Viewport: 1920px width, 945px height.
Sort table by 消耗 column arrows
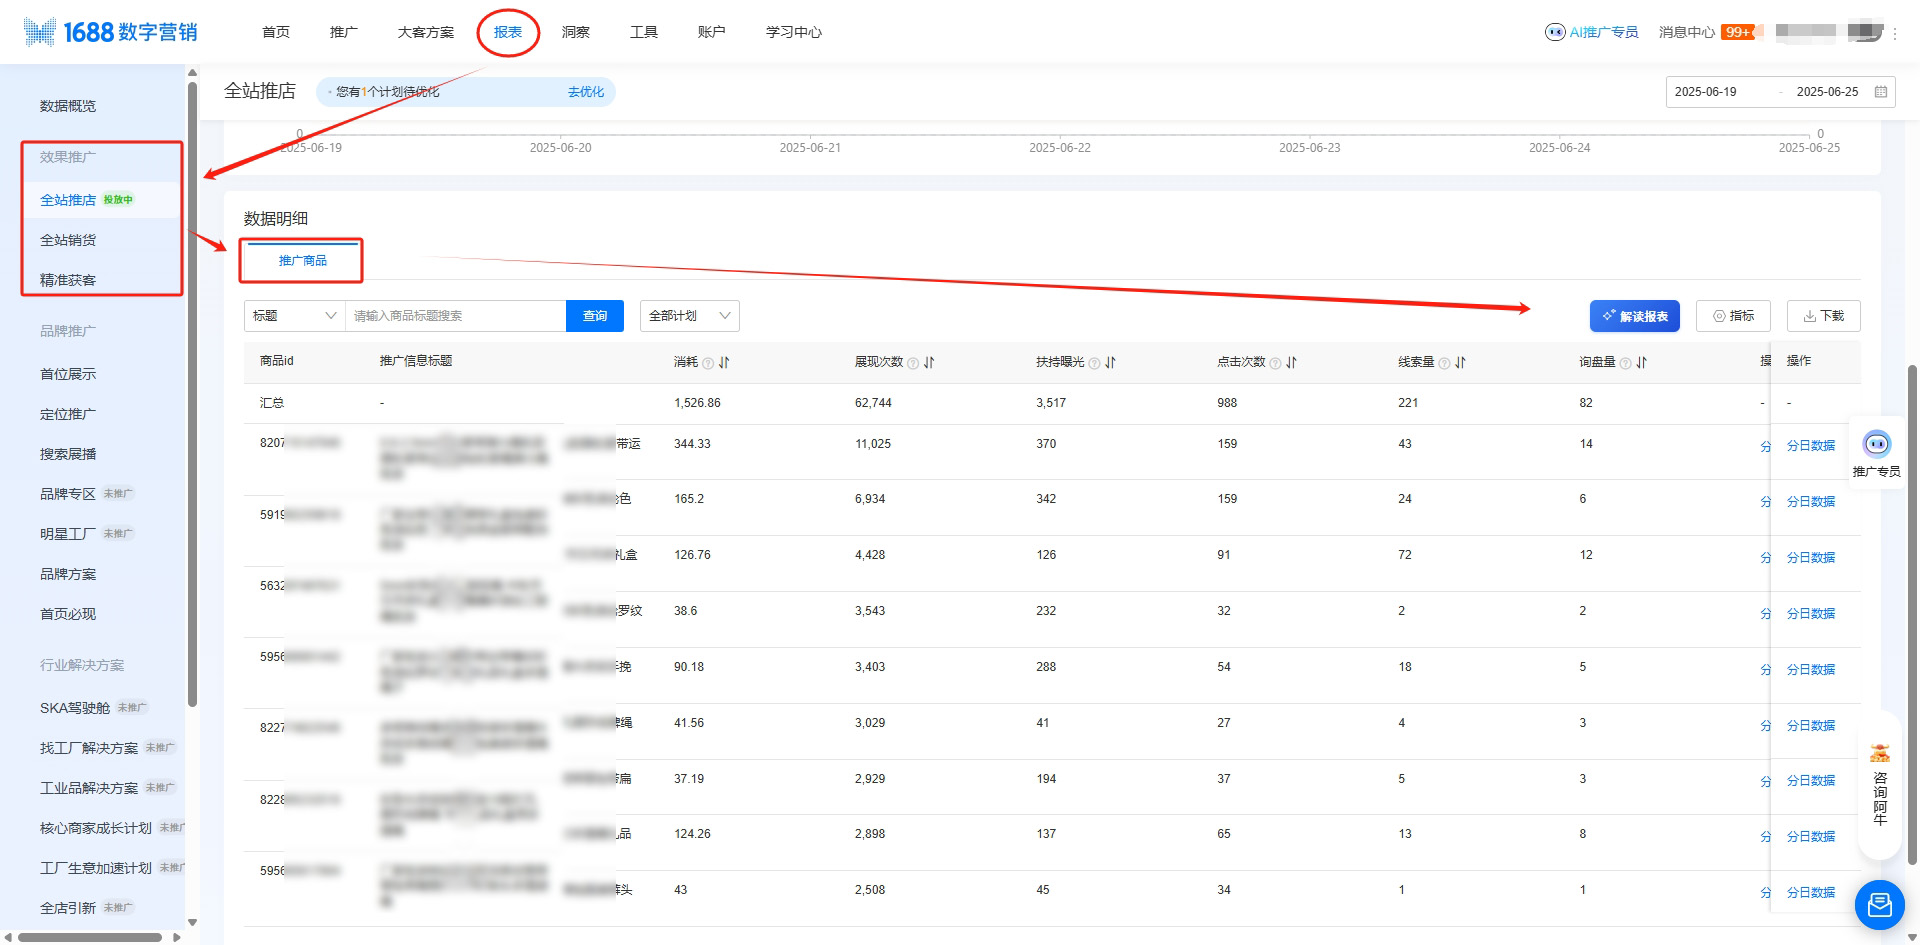pyautogui.click(x=724, y=362)
